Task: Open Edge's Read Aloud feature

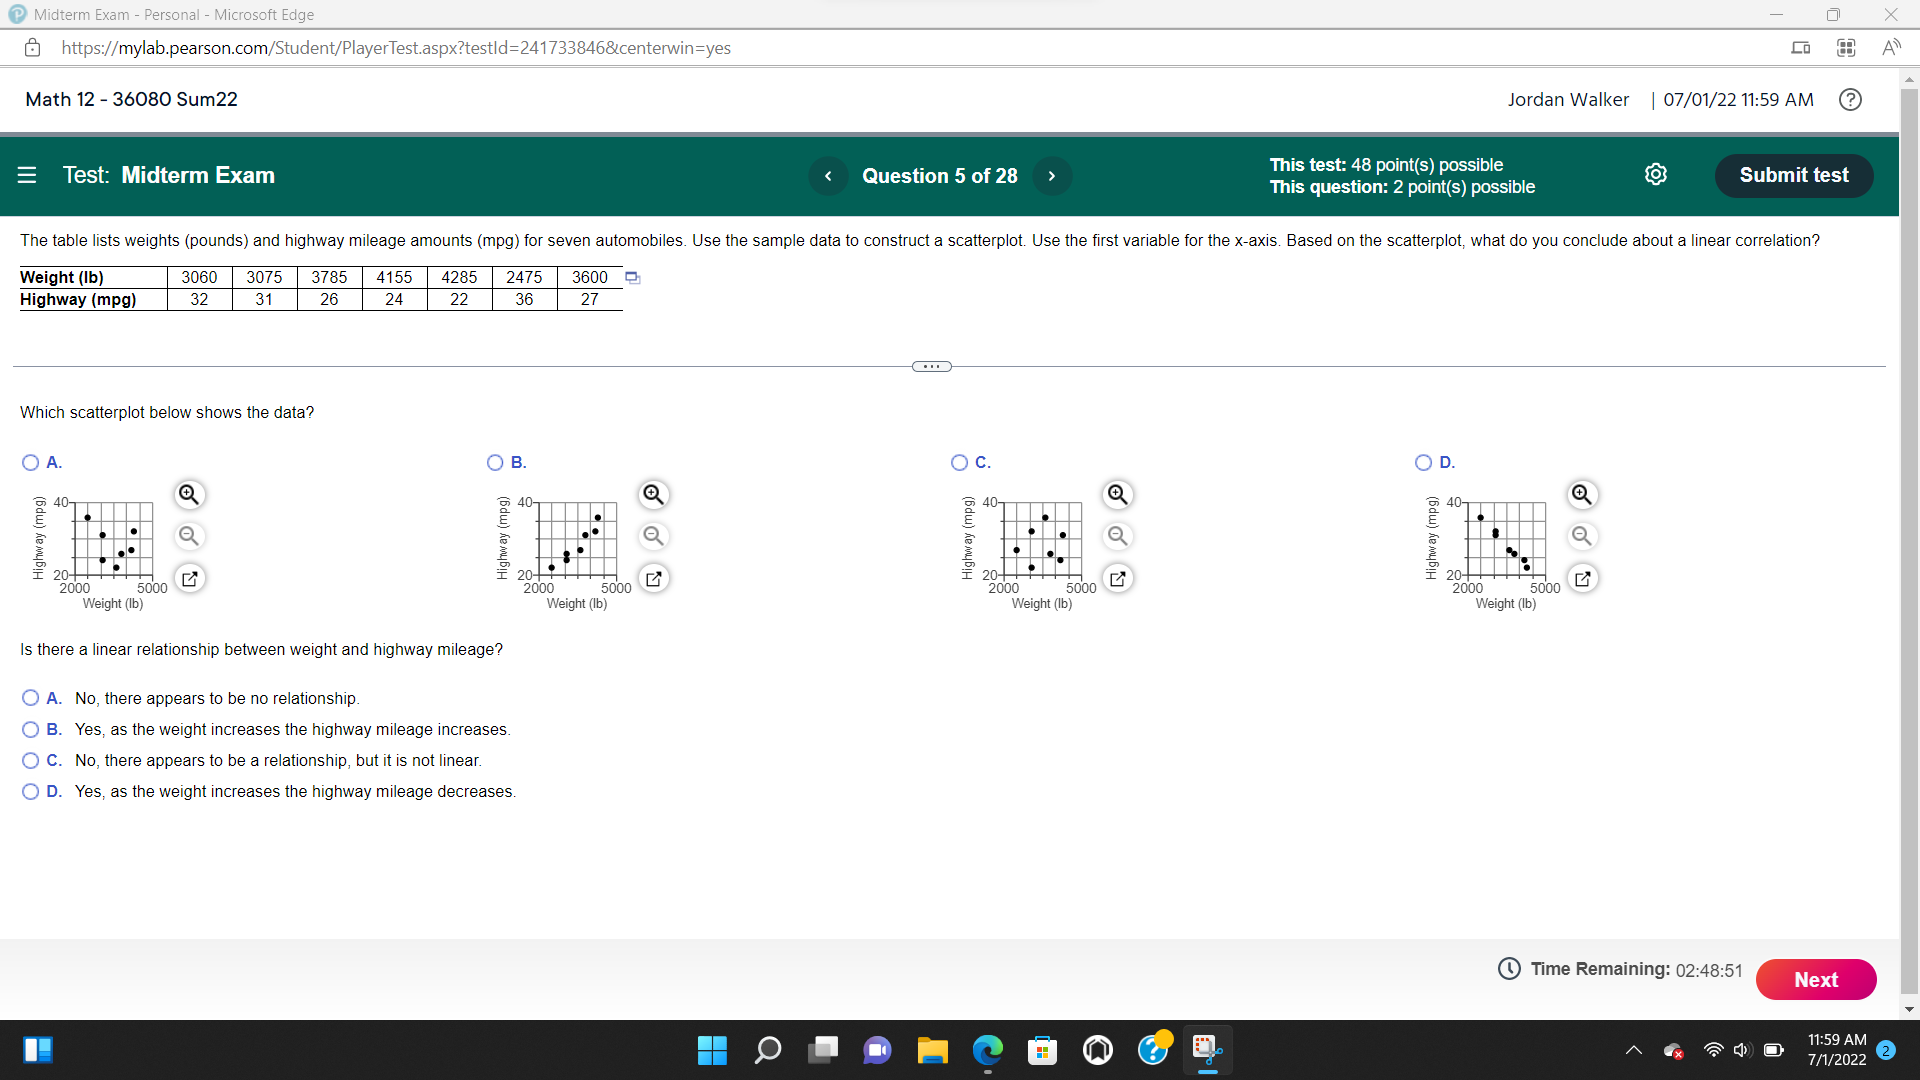Action: [1892, 47]
